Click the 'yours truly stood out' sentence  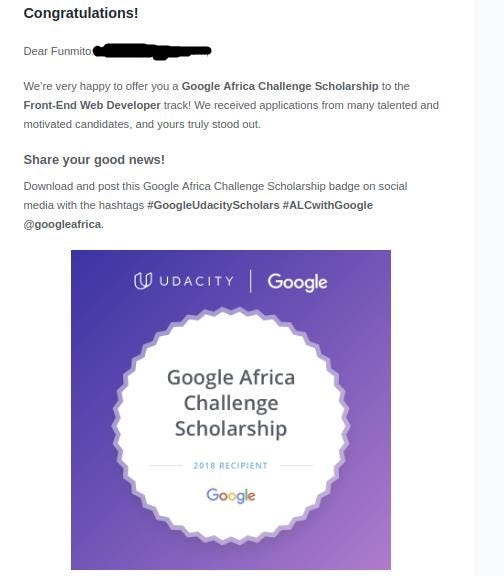tap(209, 124)
